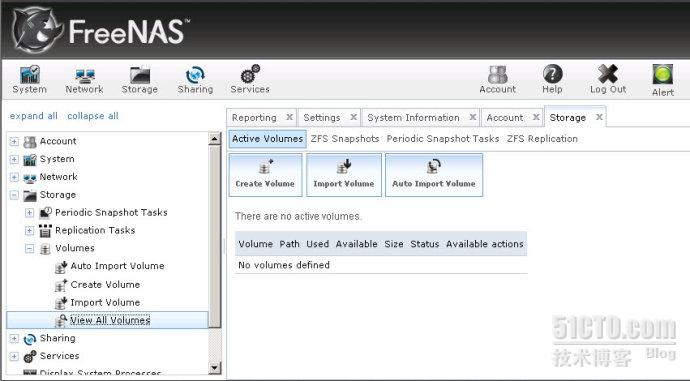
Task: Open the ZFS Snapshots sub-tab
Action: tap(345, 139)
